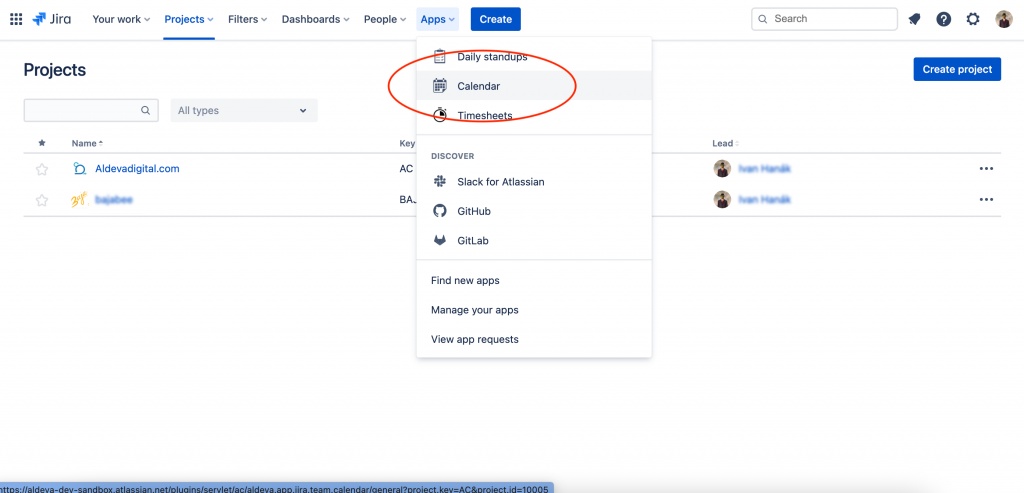This screenshot has width=1024, height=493.
Task: Star the bajabee project
Action: [42, 200]
